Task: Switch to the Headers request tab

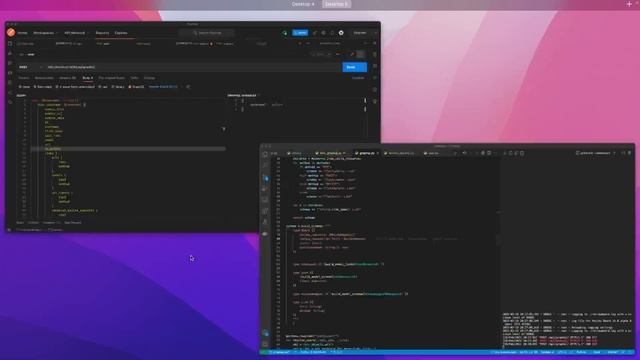Action: 68,78
